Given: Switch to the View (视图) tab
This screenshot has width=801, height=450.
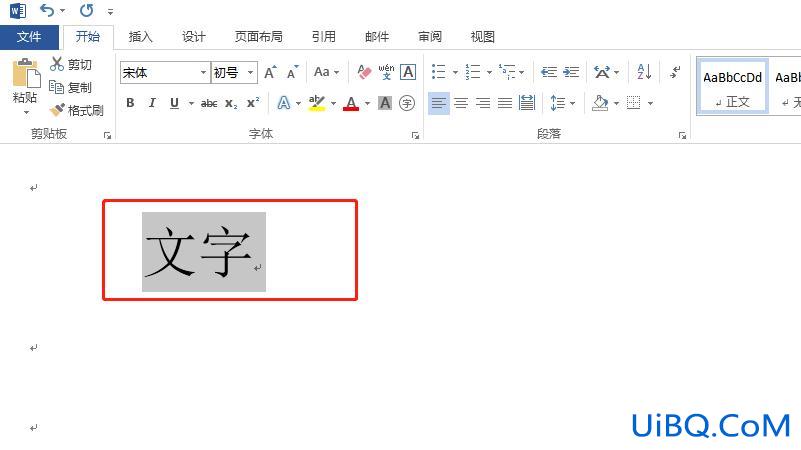Looking at the screenshot, I should pos(482,37).
